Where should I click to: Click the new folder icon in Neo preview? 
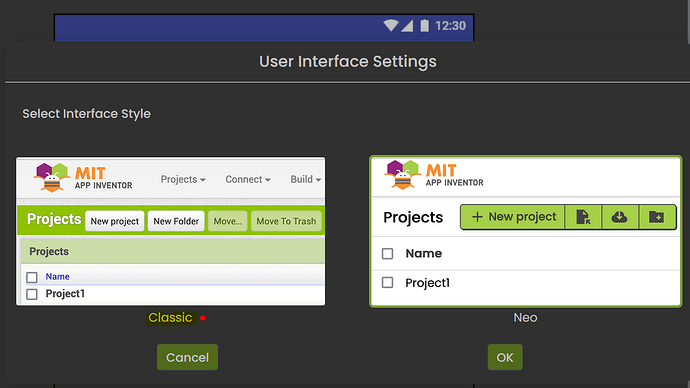click(x=657, y=217)
